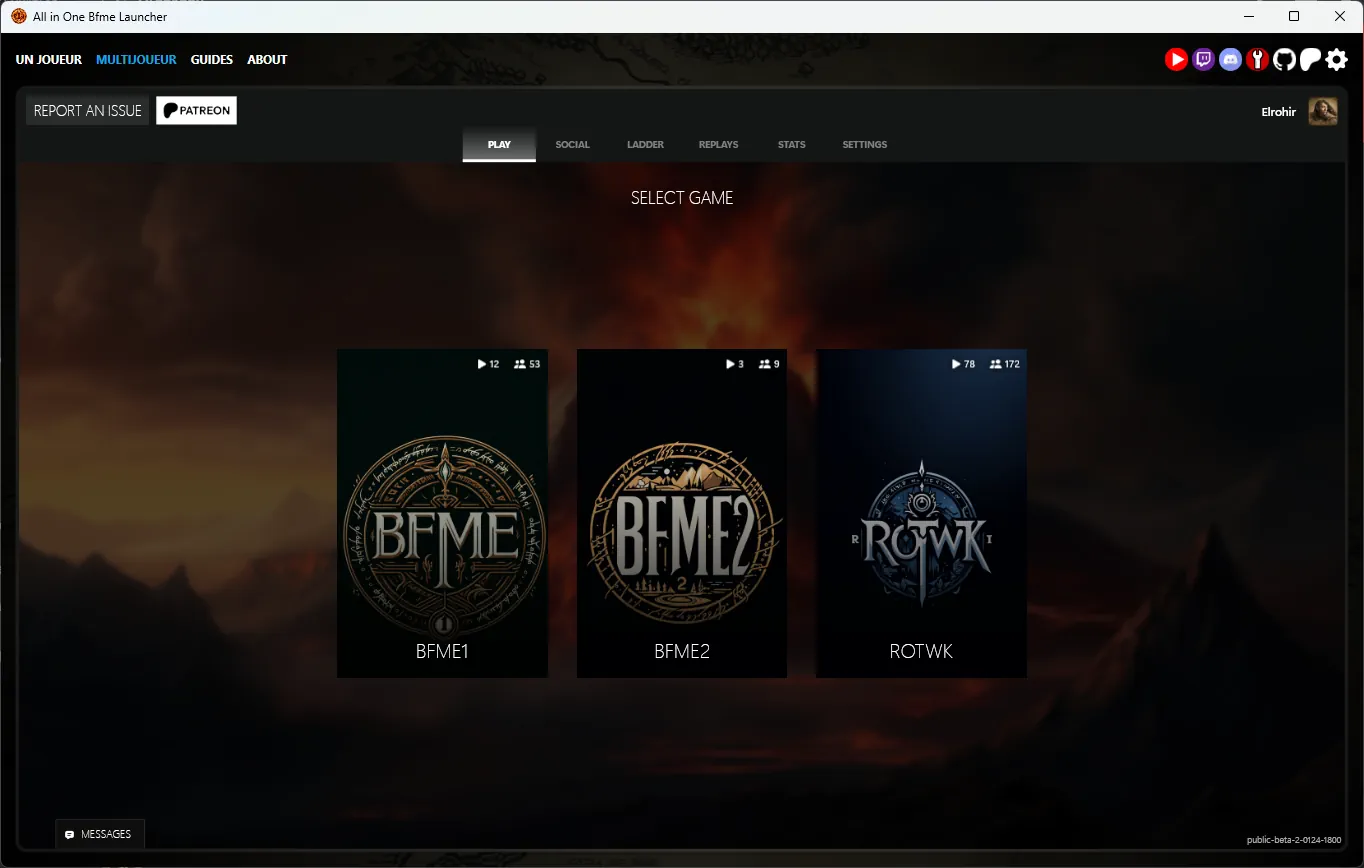Open the Settings tab
This screenshot has height=868, width=1364.
point(865,145)
